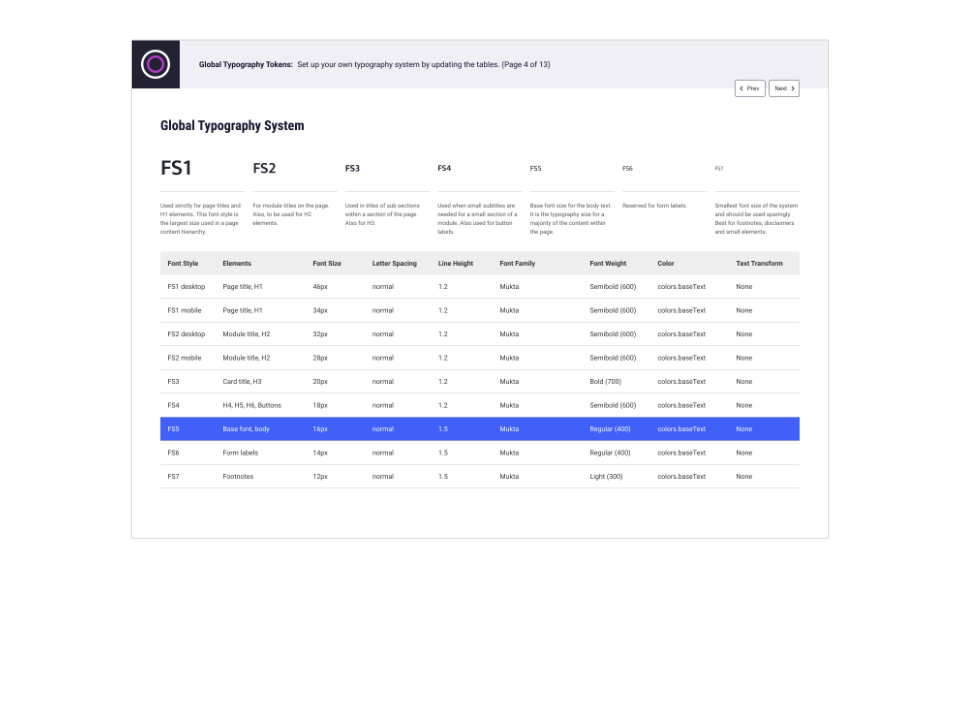Select the FS1 desktop row
This screenshot has height=720, width=960.
479,287
